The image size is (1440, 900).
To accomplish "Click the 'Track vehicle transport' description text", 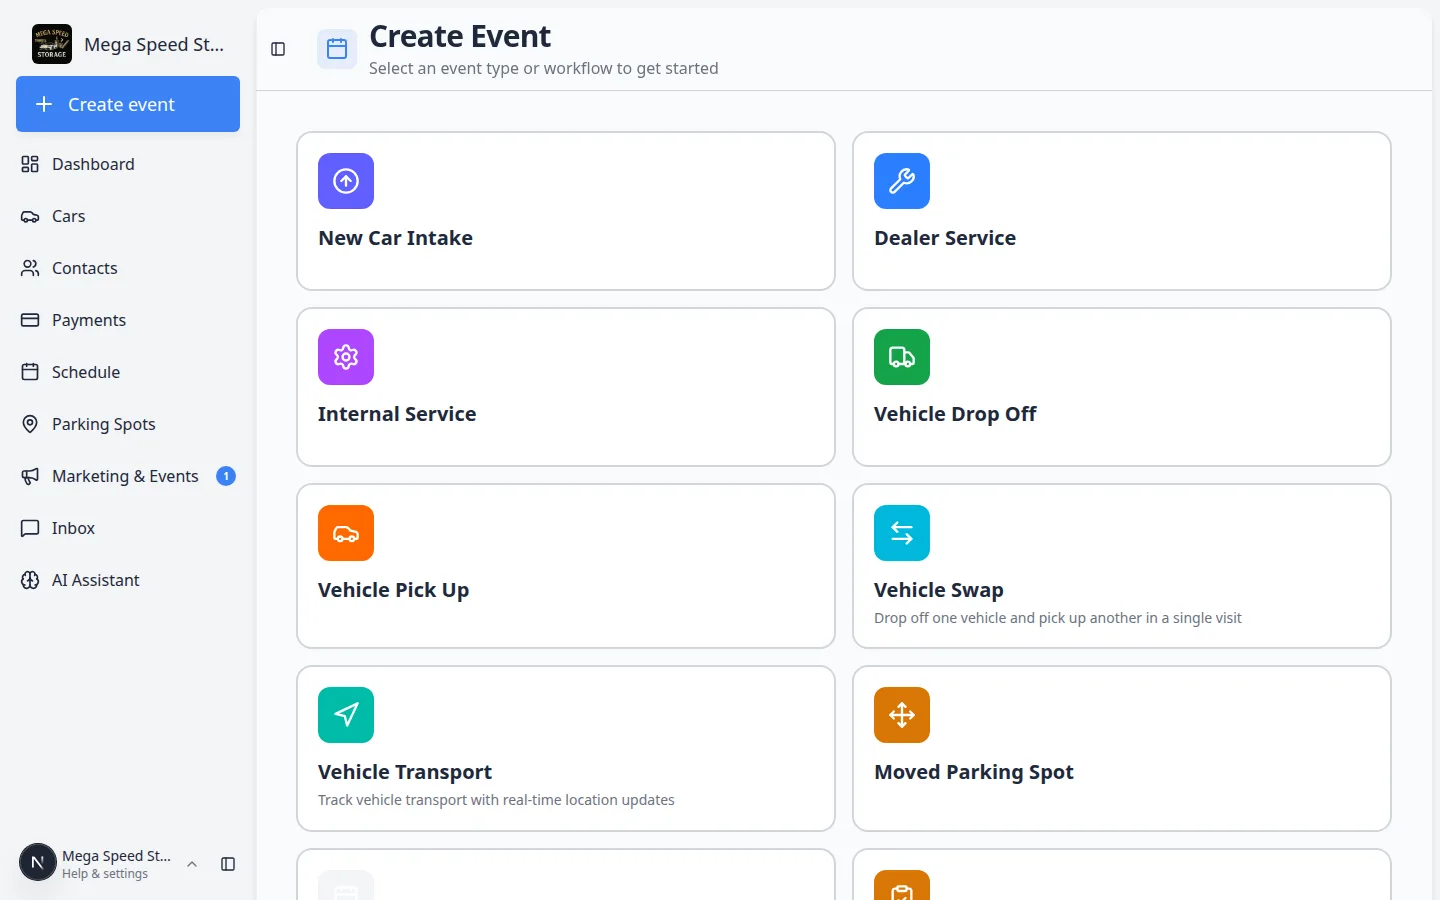I will click(496, 800).
